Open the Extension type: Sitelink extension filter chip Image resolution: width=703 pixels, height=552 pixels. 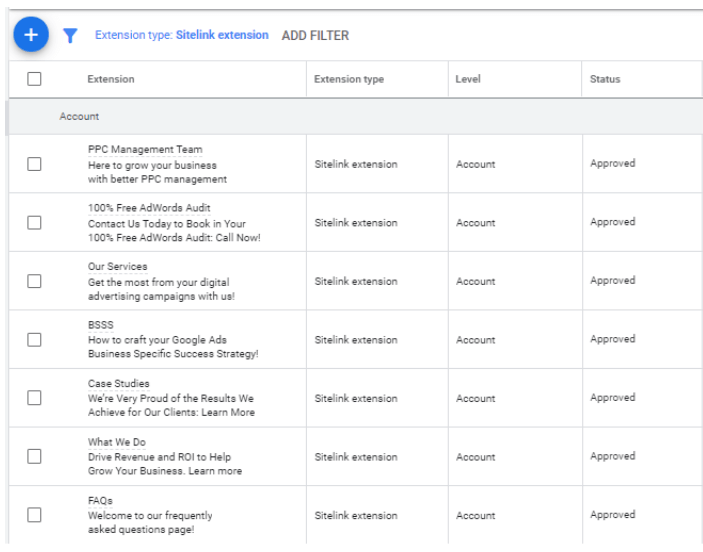point(182,35)
